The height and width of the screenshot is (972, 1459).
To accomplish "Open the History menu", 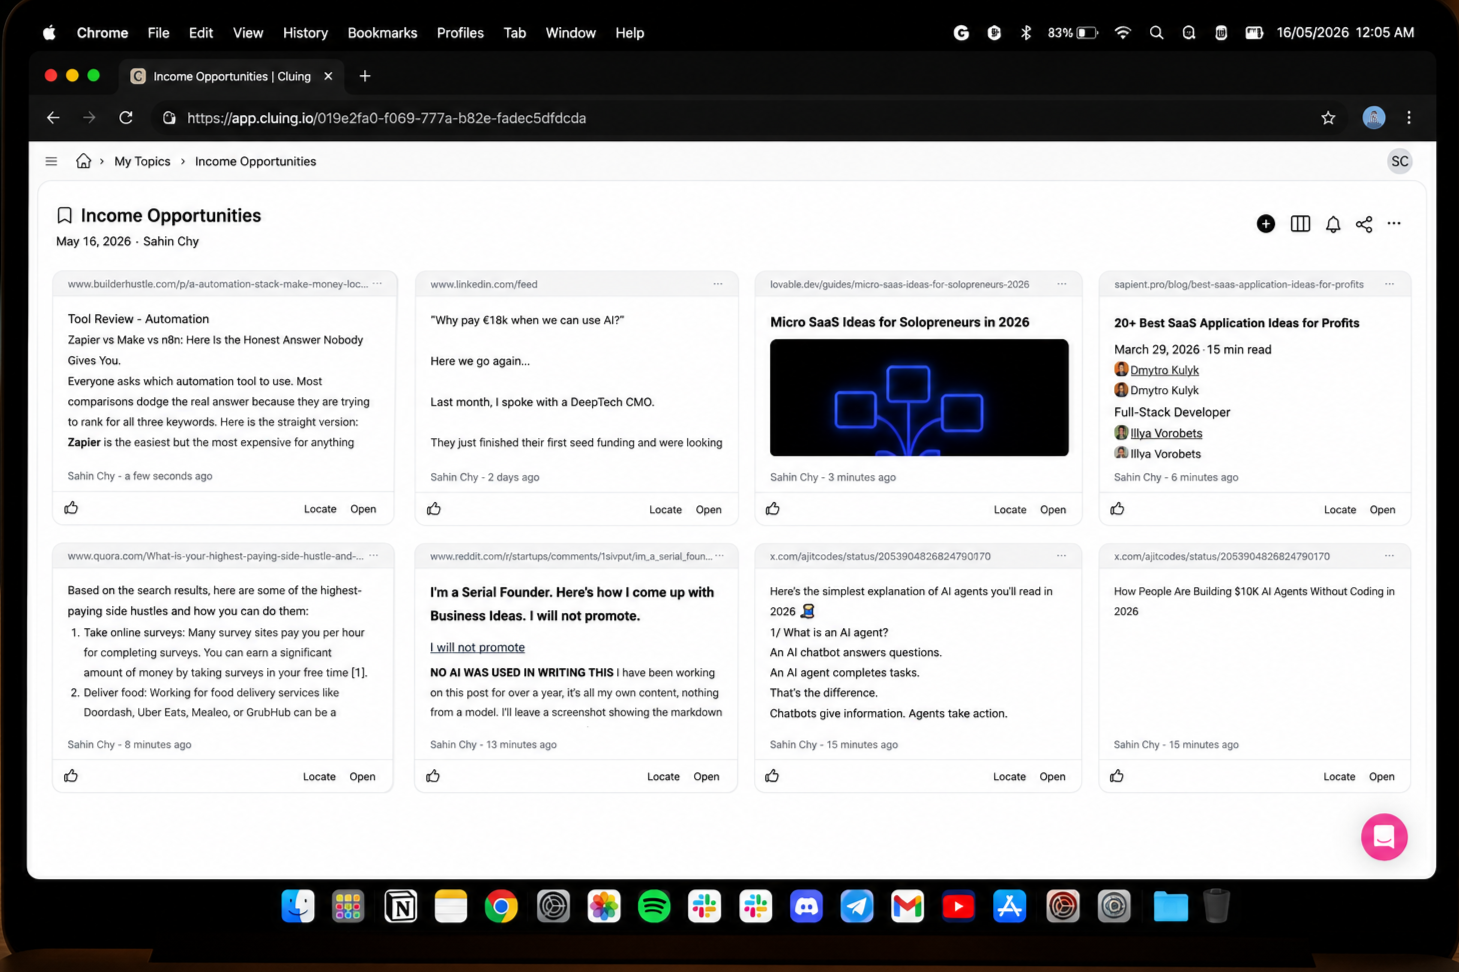I will (x=305, y=33).
